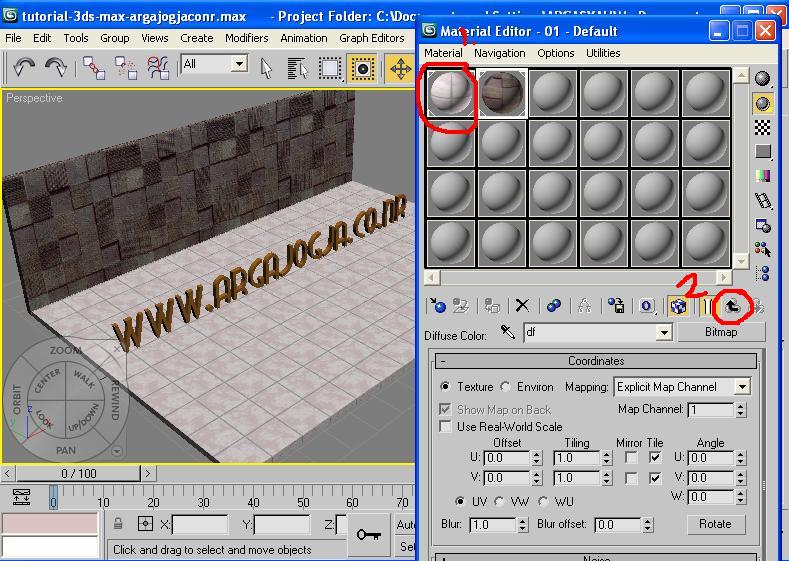
Task: Click Sample UV Tiling icon
Action: 763,151
